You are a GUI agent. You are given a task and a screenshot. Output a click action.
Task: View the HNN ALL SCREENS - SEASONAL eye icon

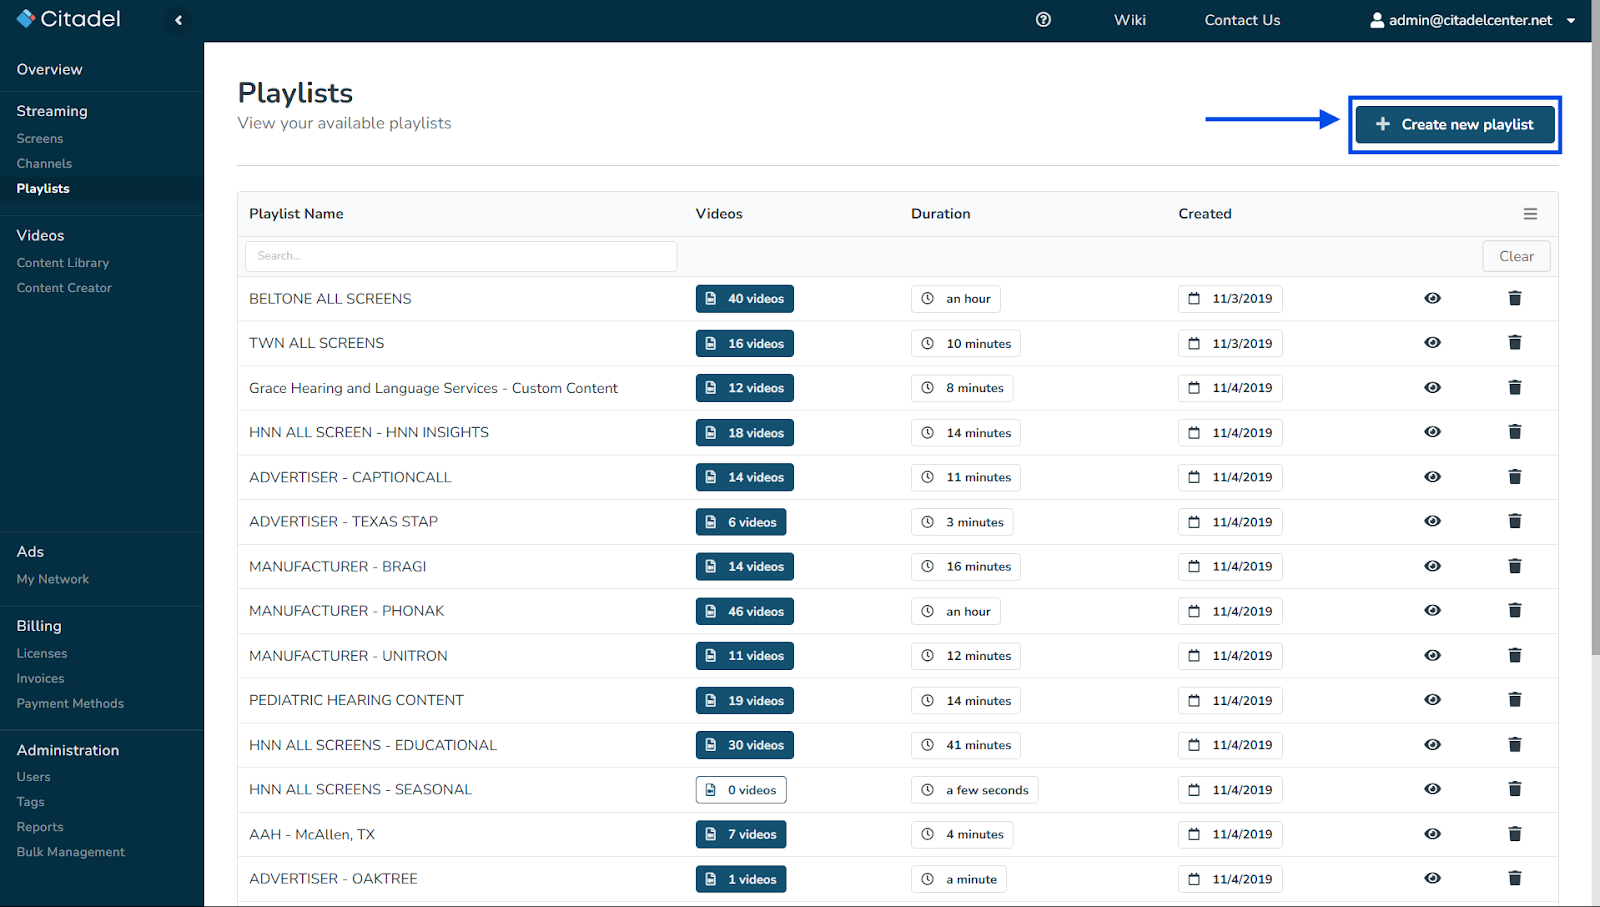(1433, 789)
